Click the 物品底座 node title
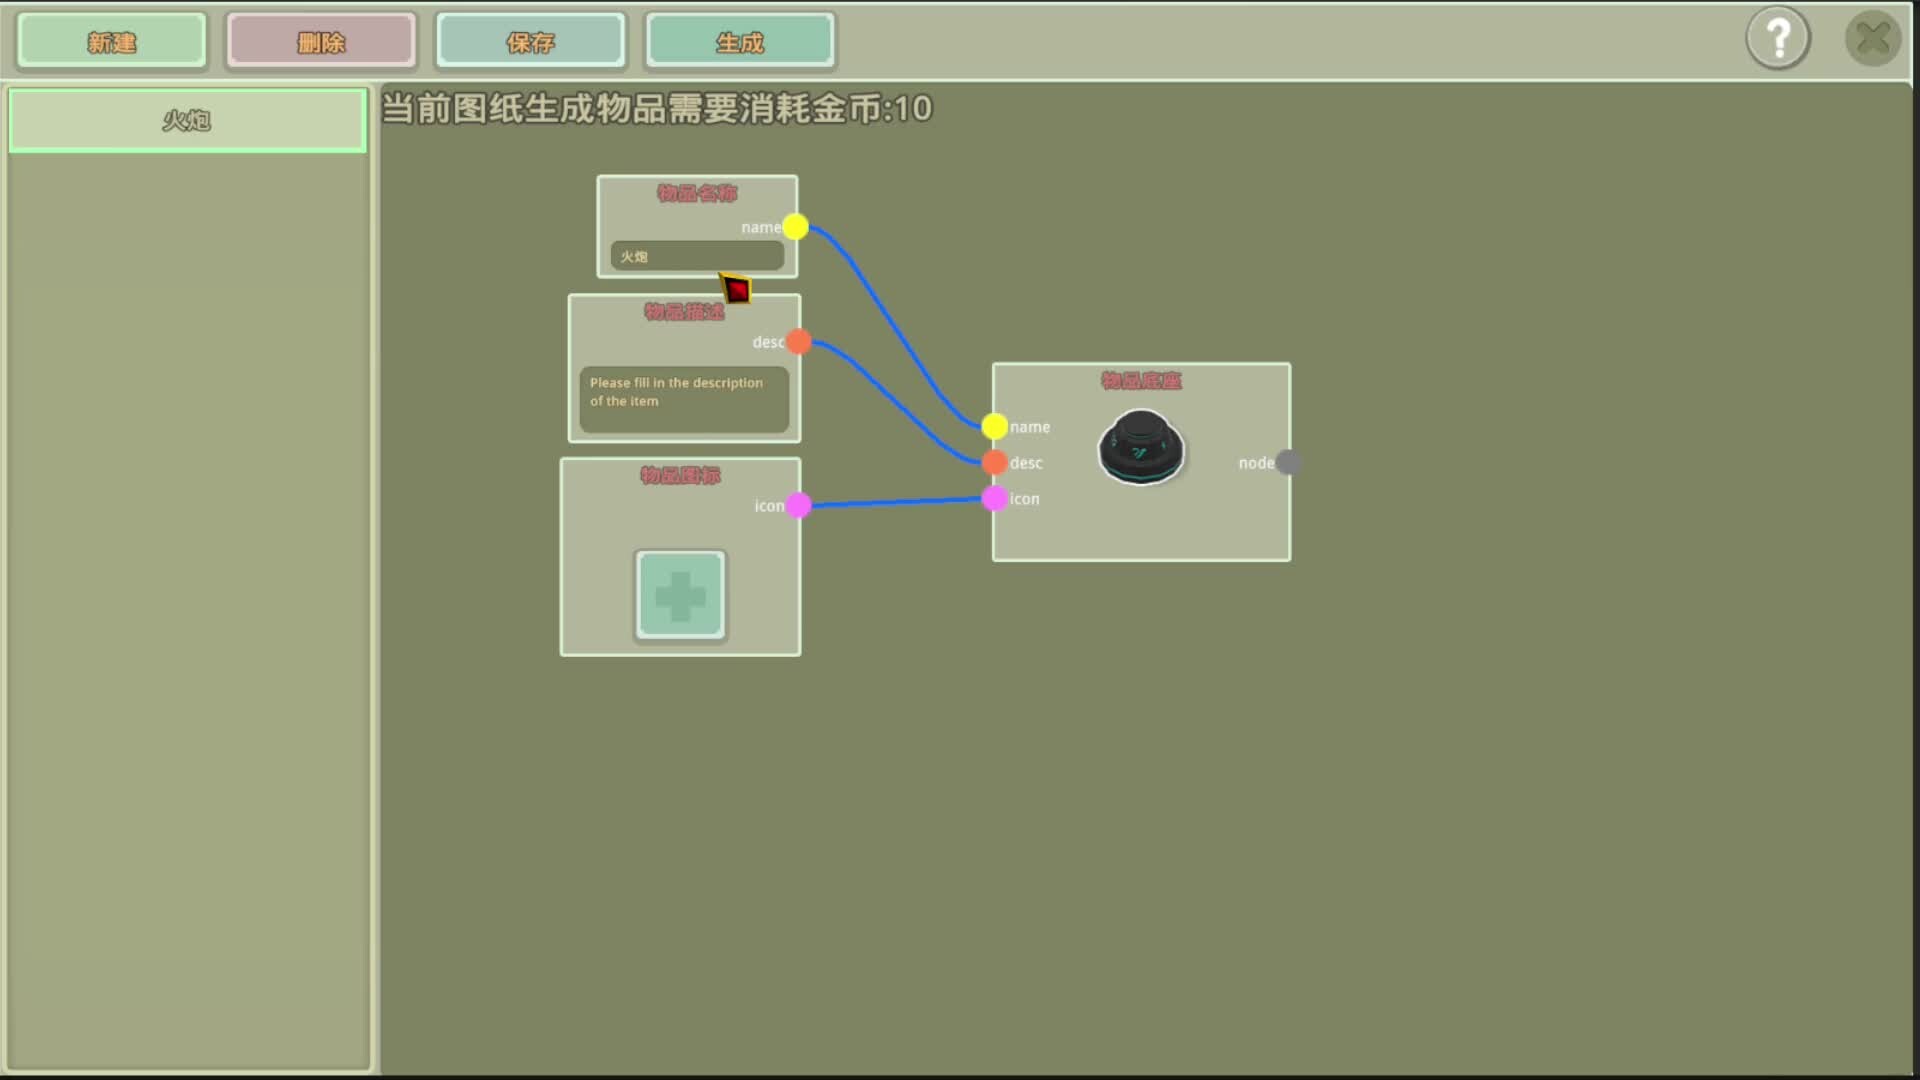 pyautogui.click(x=1141, y=381)
